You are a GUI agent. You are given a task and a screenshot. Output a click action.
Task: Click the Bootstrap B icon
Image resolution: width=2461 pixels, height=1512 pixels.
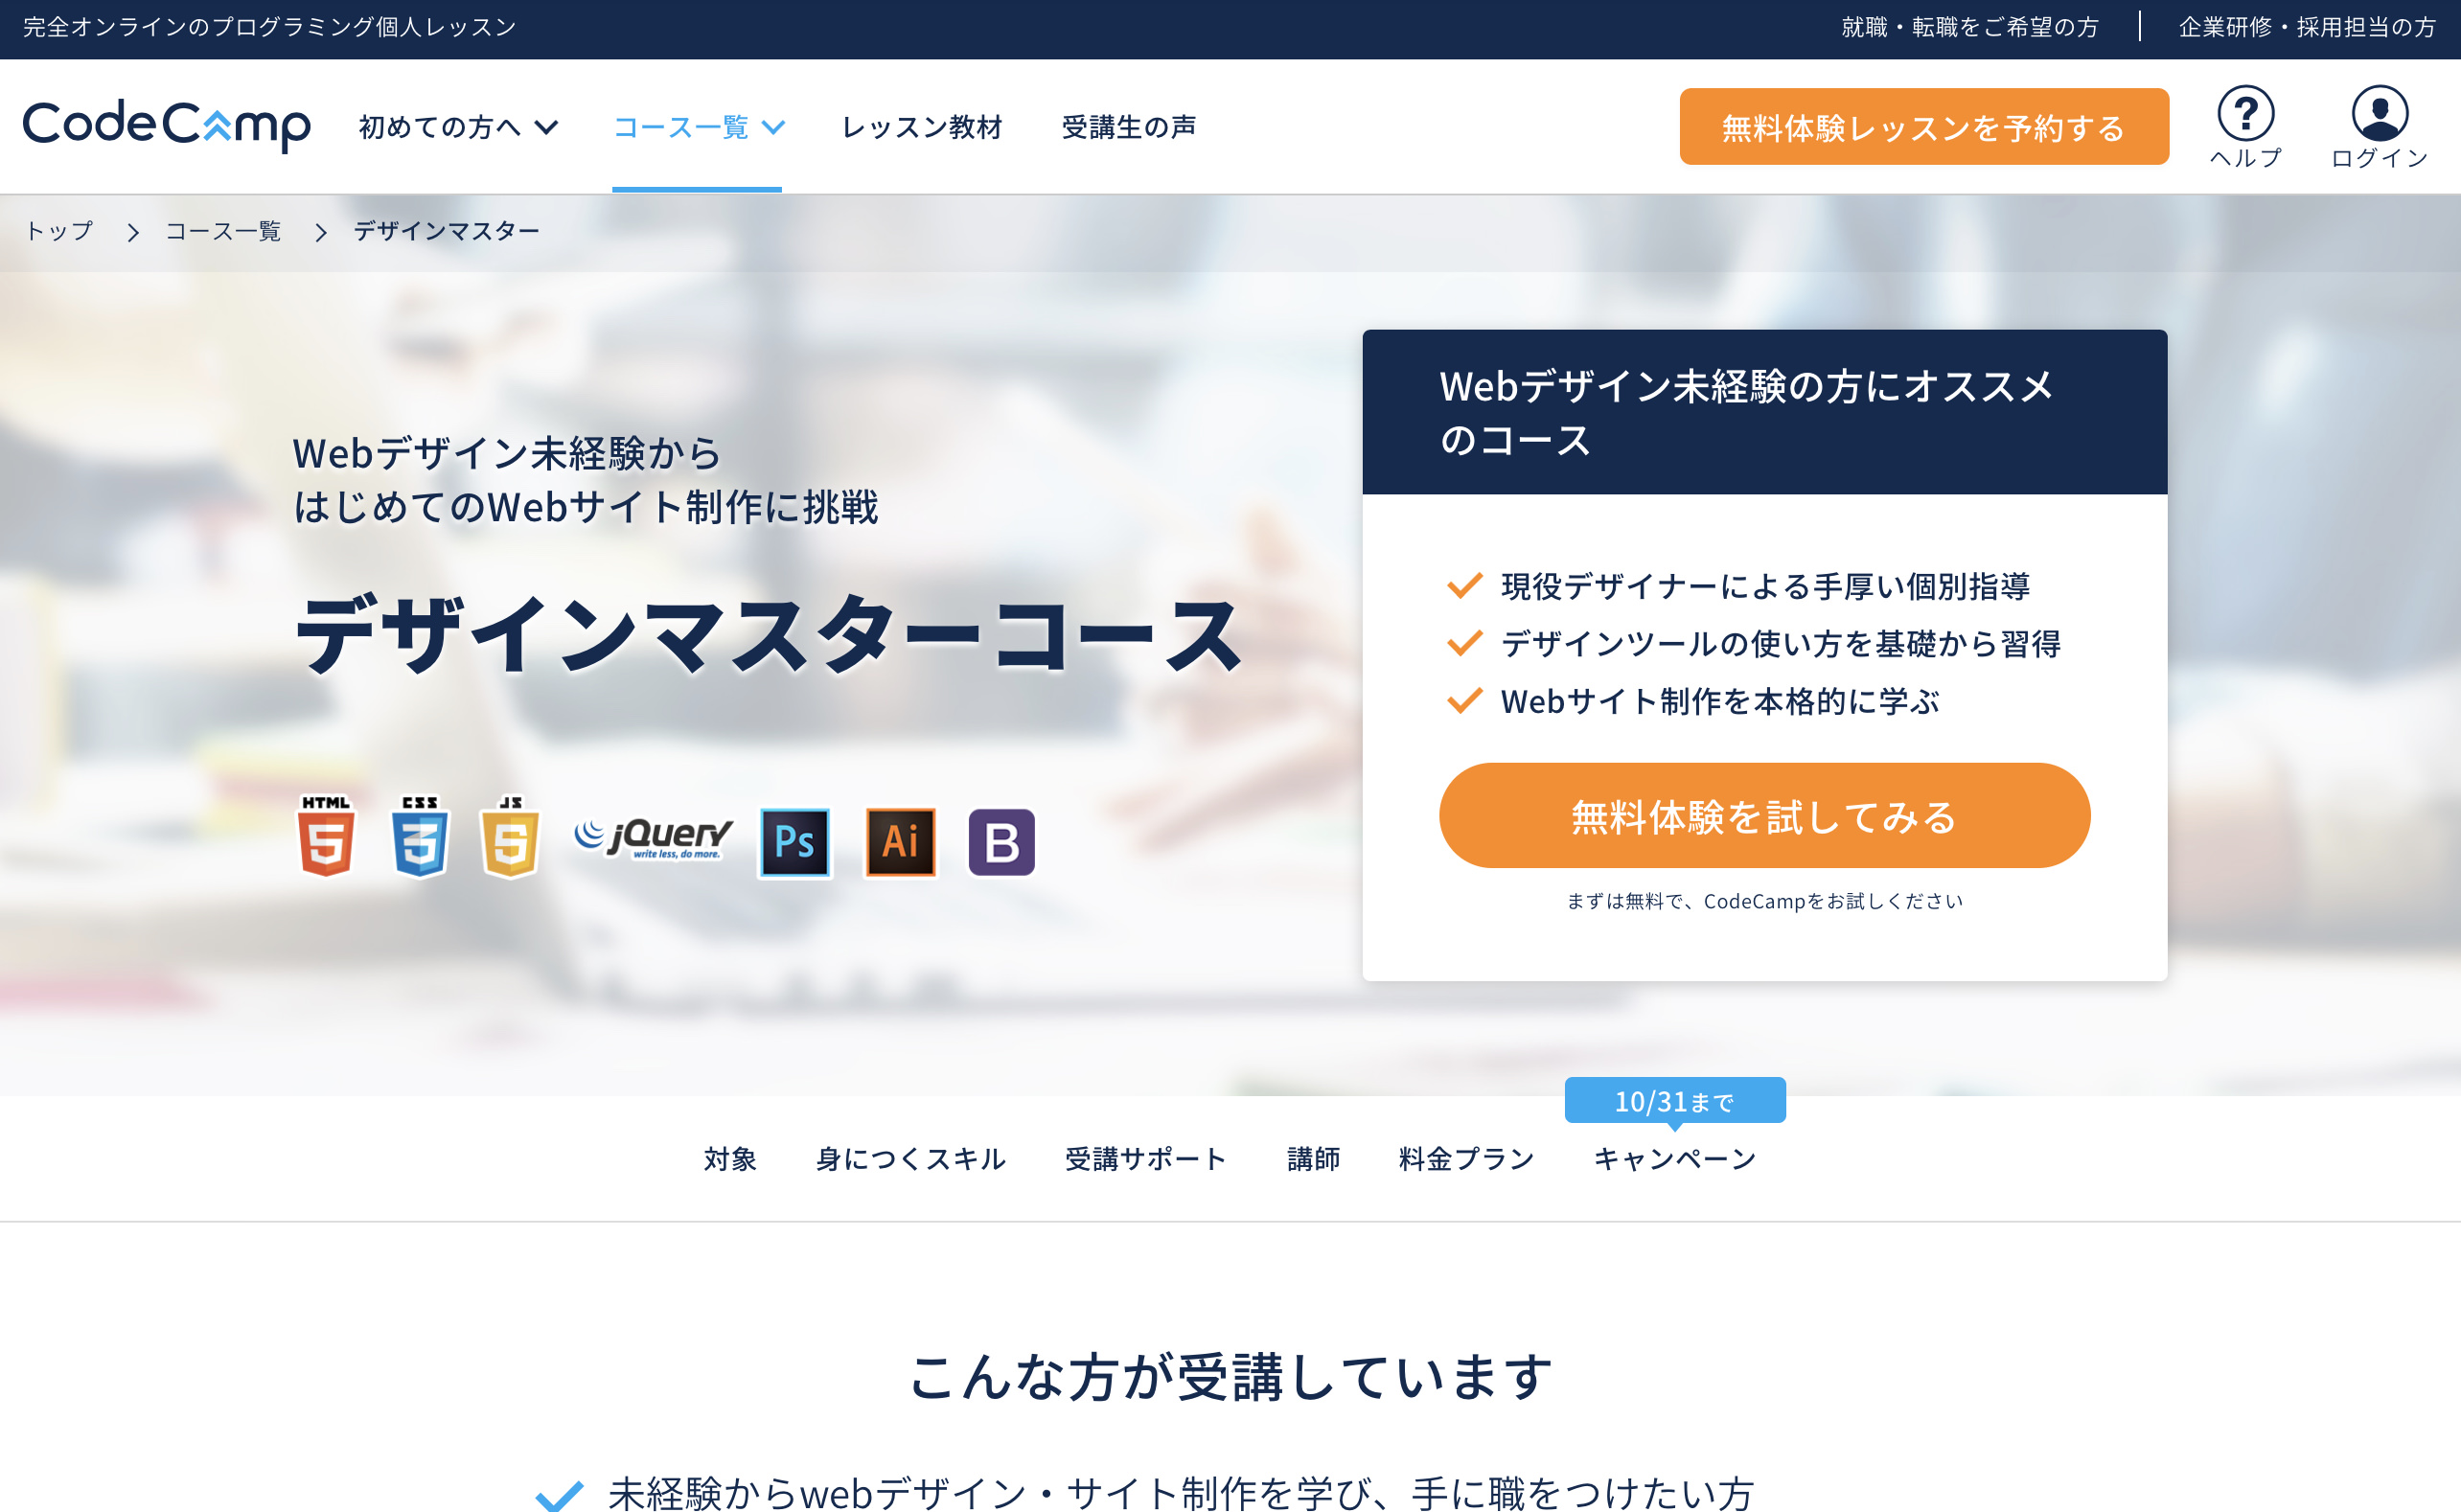click(x=1001, y=842)
